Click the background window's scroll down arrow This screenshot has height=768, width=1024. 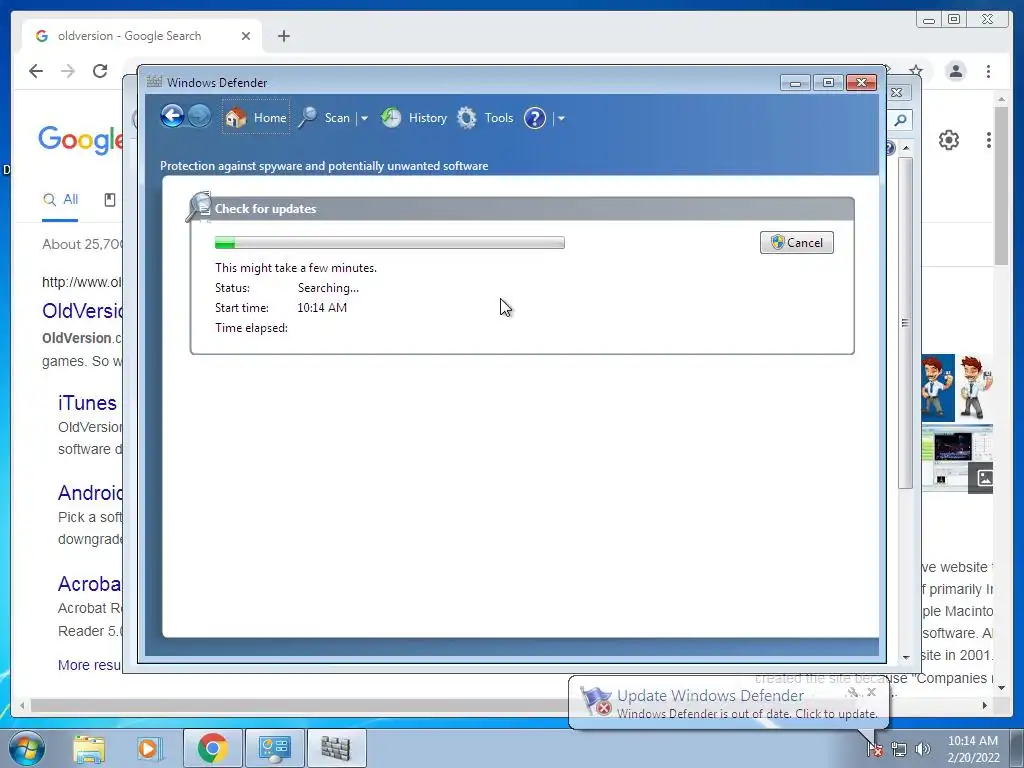[x=906, y=658]
